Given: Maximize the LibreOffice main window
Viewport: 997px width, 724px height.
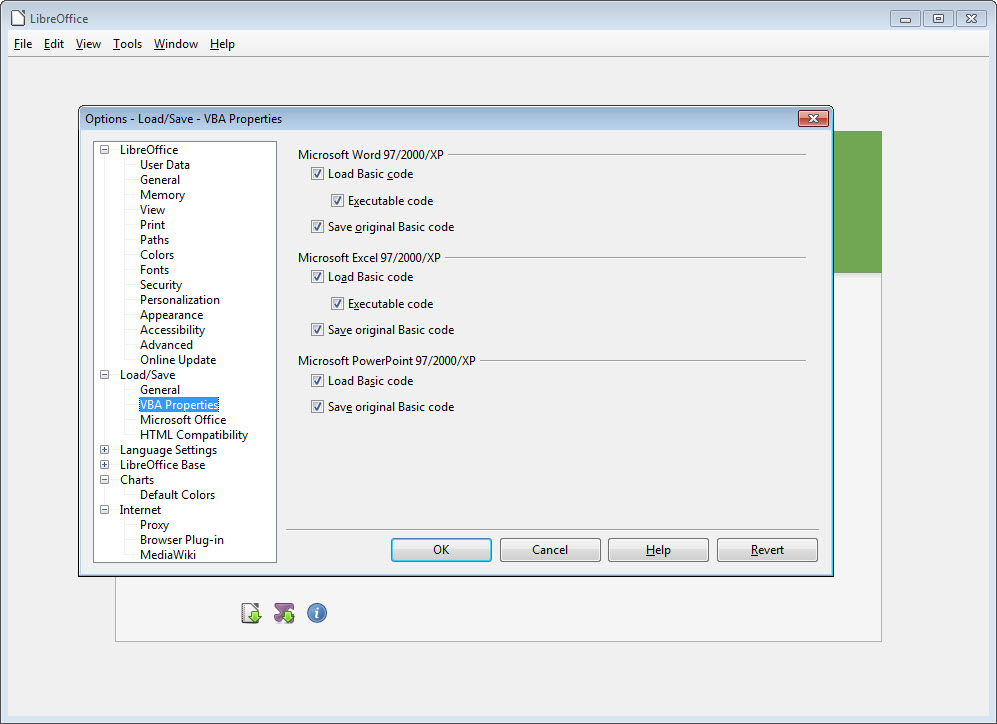Looking at the screenshot, I should coord(938,18).
